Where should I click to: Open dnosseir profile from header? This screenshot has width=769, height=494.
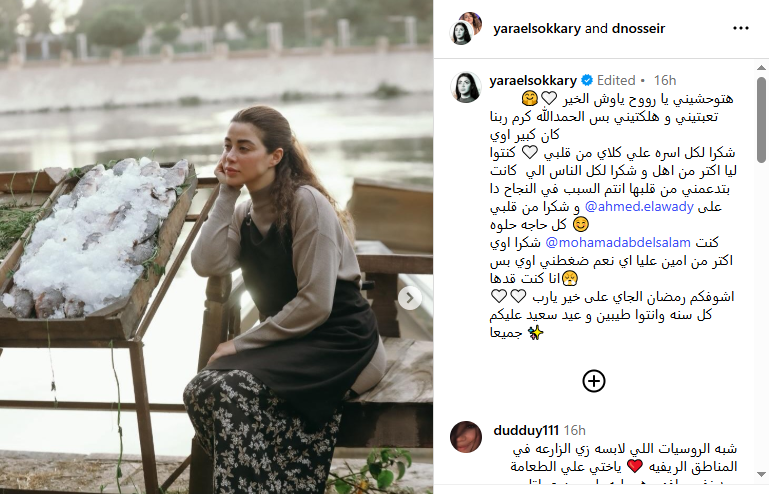pos(639,28)
